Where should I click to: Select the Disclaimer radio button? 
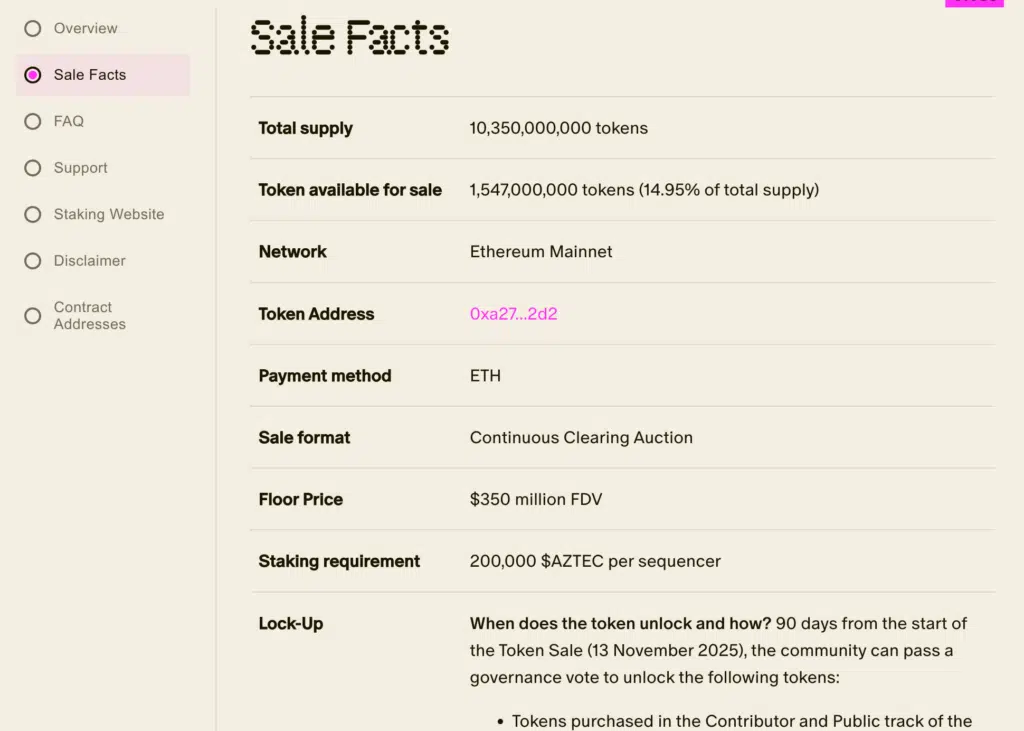pyautogui.click(x=31, y=260)
